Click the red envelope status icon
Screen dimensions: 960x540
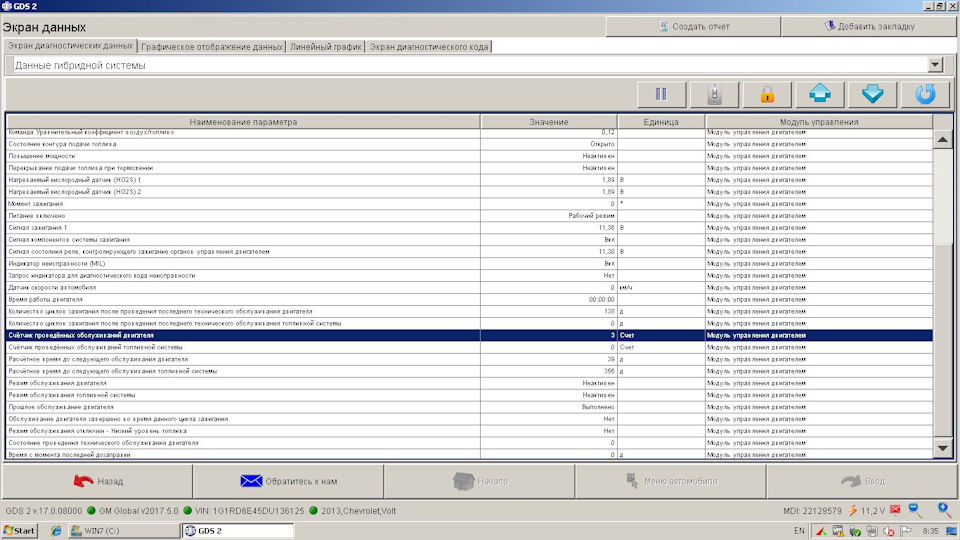point(895,510)
